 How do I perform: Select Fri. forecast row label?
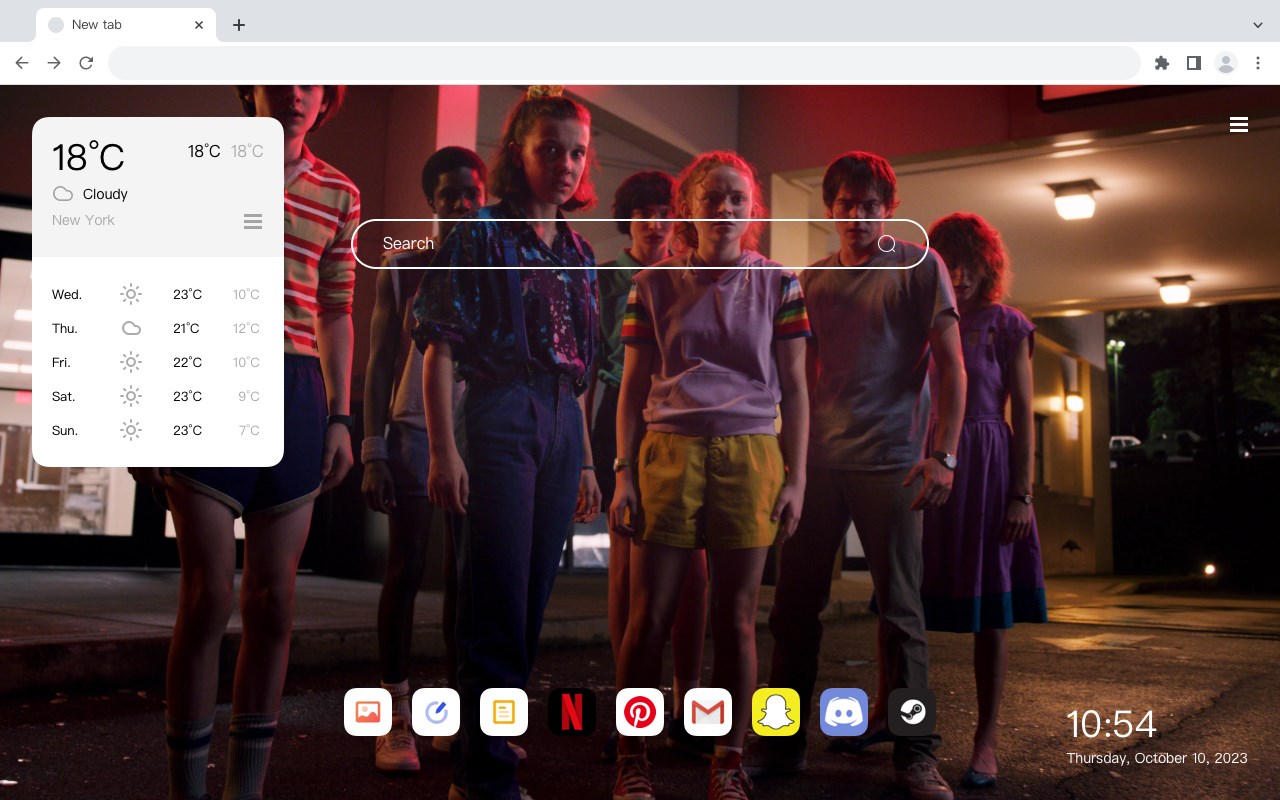coord(61,363)
